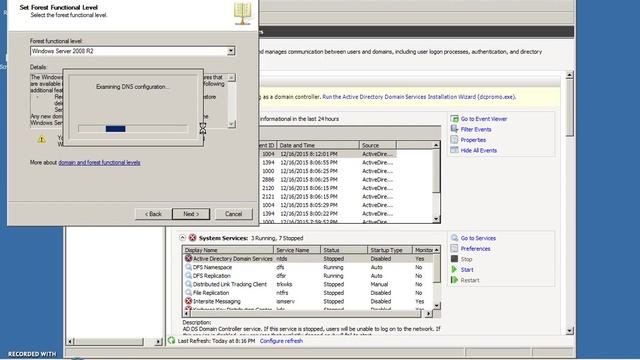Open Go to Event Viewer link
The width and height of the screenshot is (640, 360).
click(484, 119)
